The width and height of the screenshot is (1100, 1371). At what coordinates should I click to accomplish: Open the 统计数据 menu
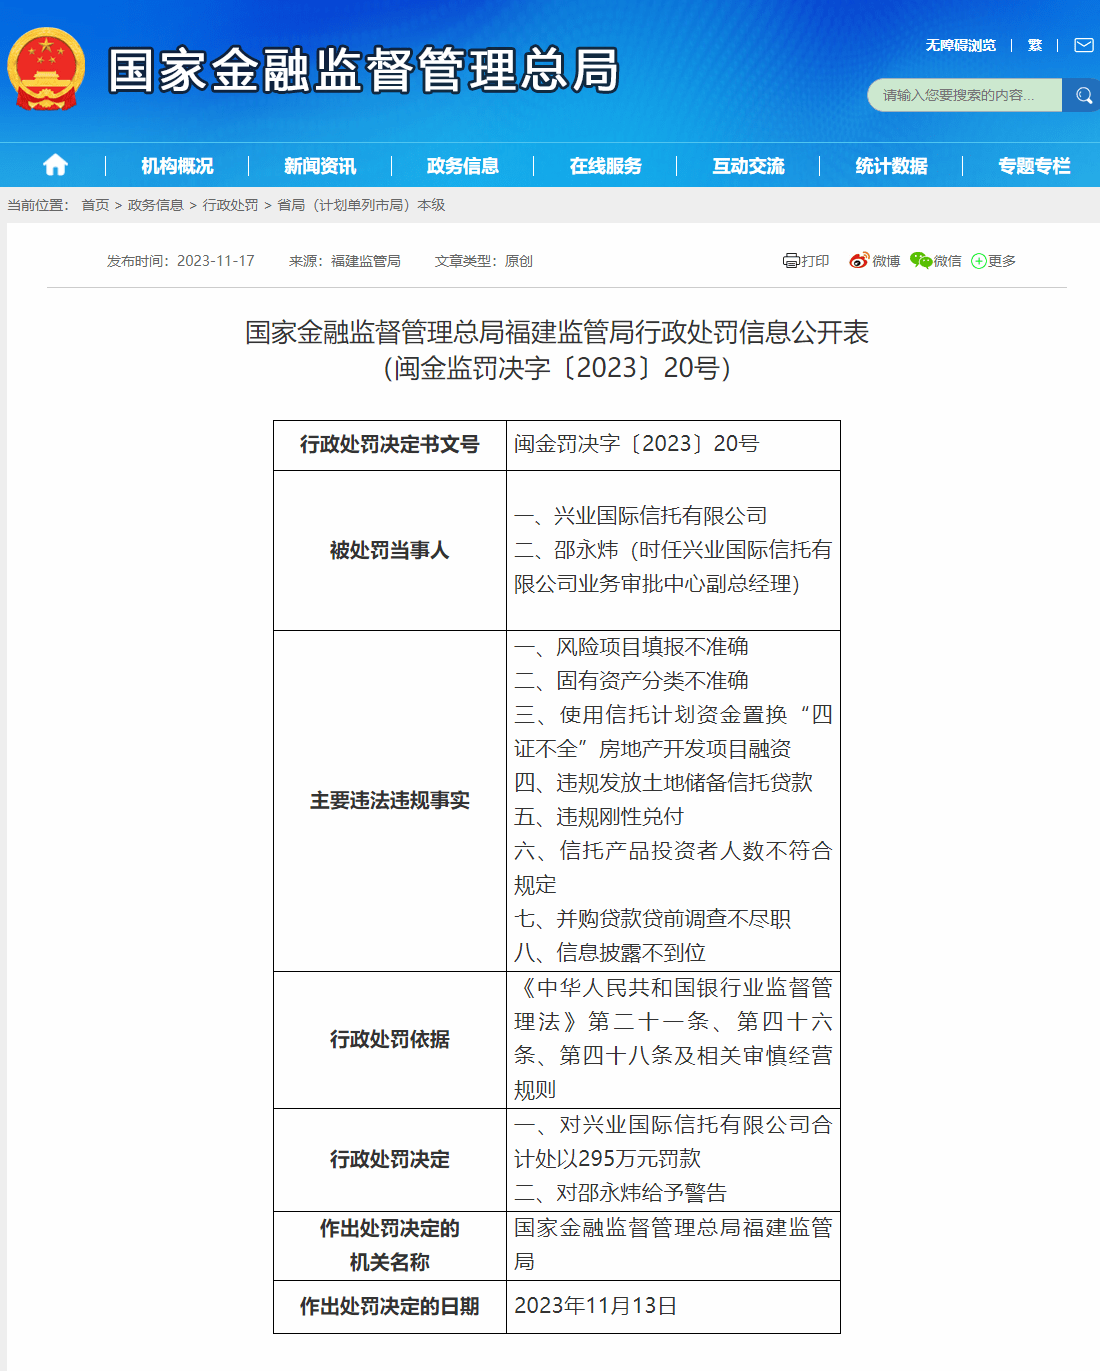pos(892,166)
